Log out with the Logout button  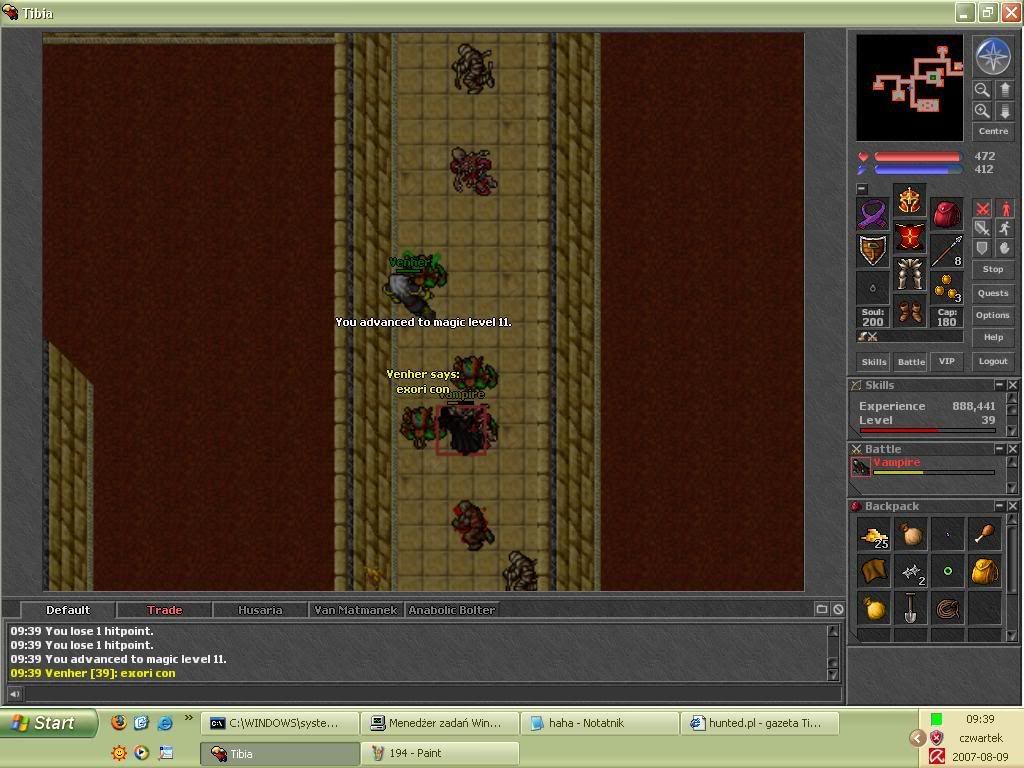tap(993, 361)
